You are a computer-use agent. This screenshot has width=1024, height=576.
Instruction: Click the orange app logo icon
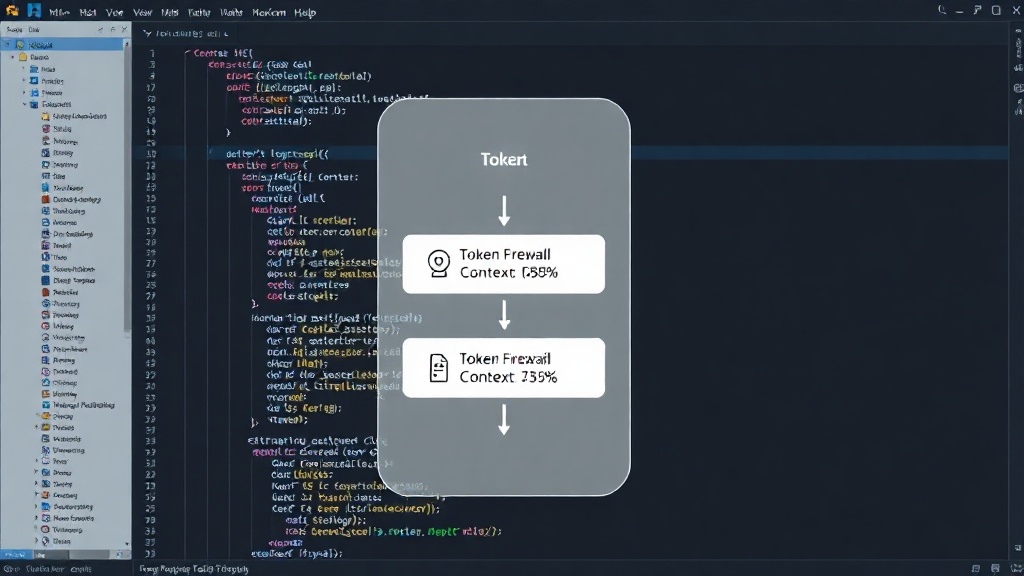[12, 10]
